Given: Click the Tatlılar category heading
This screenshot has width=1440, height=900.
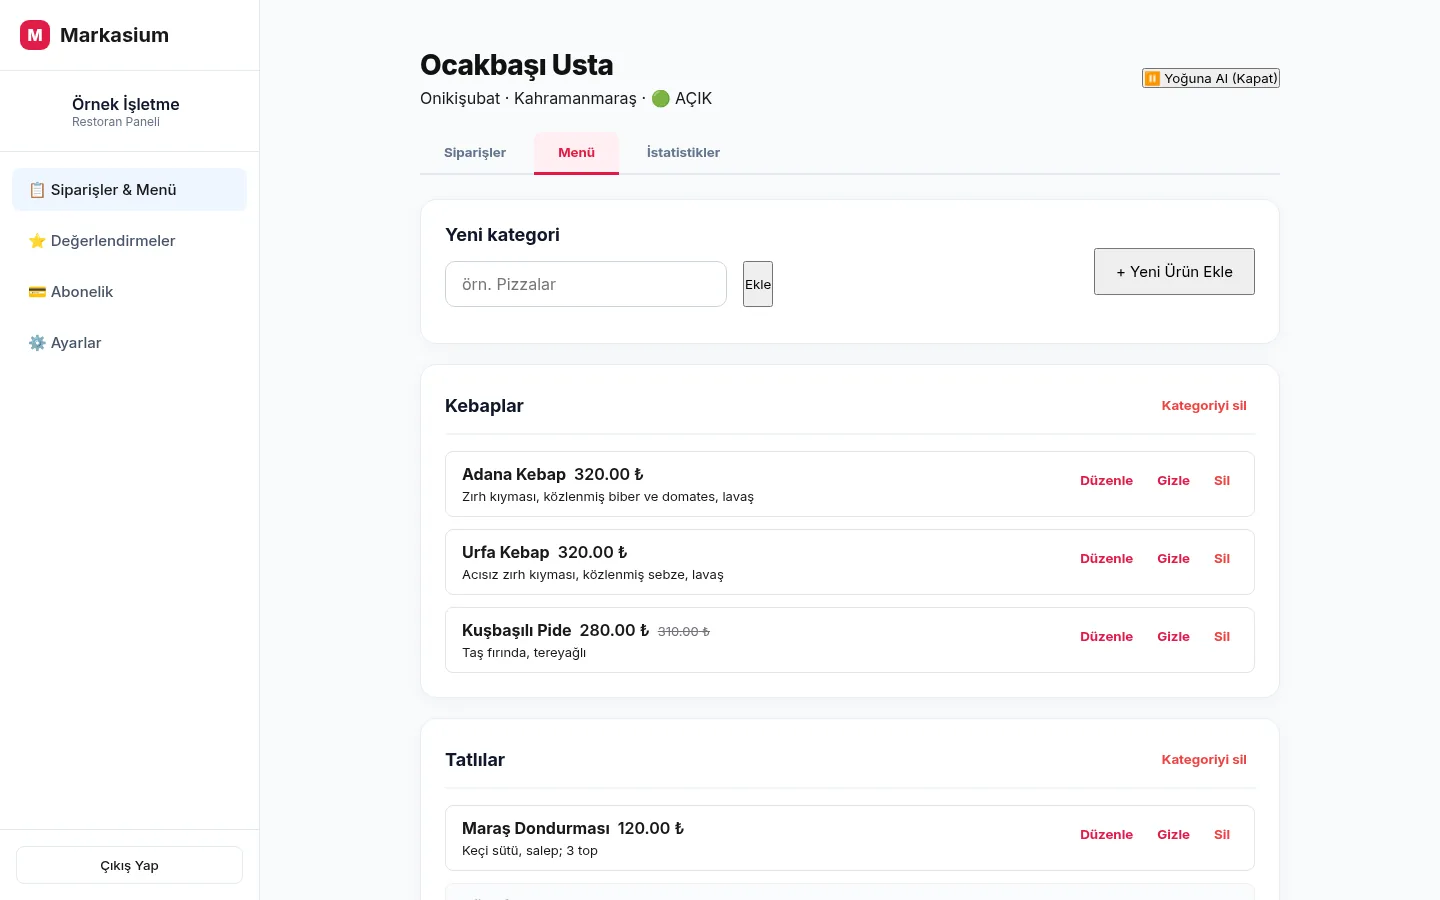Looking at the screenshot, I should pos(475,760).
